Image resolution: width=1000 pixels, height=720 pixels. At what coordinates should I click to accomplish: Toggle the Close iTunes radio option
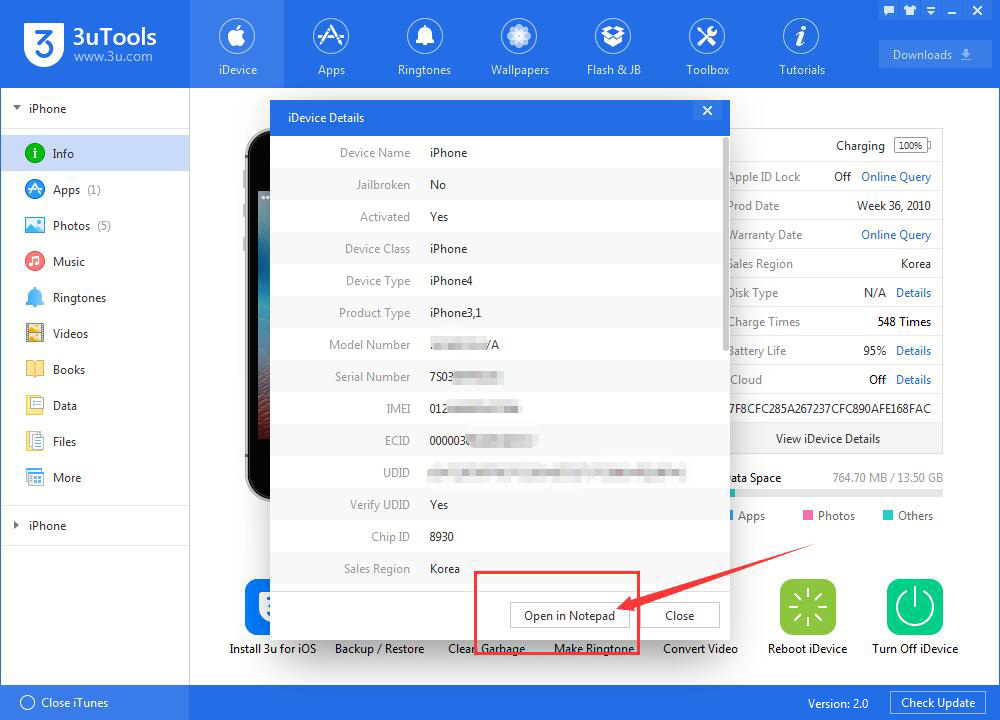[x=27, y=703]
